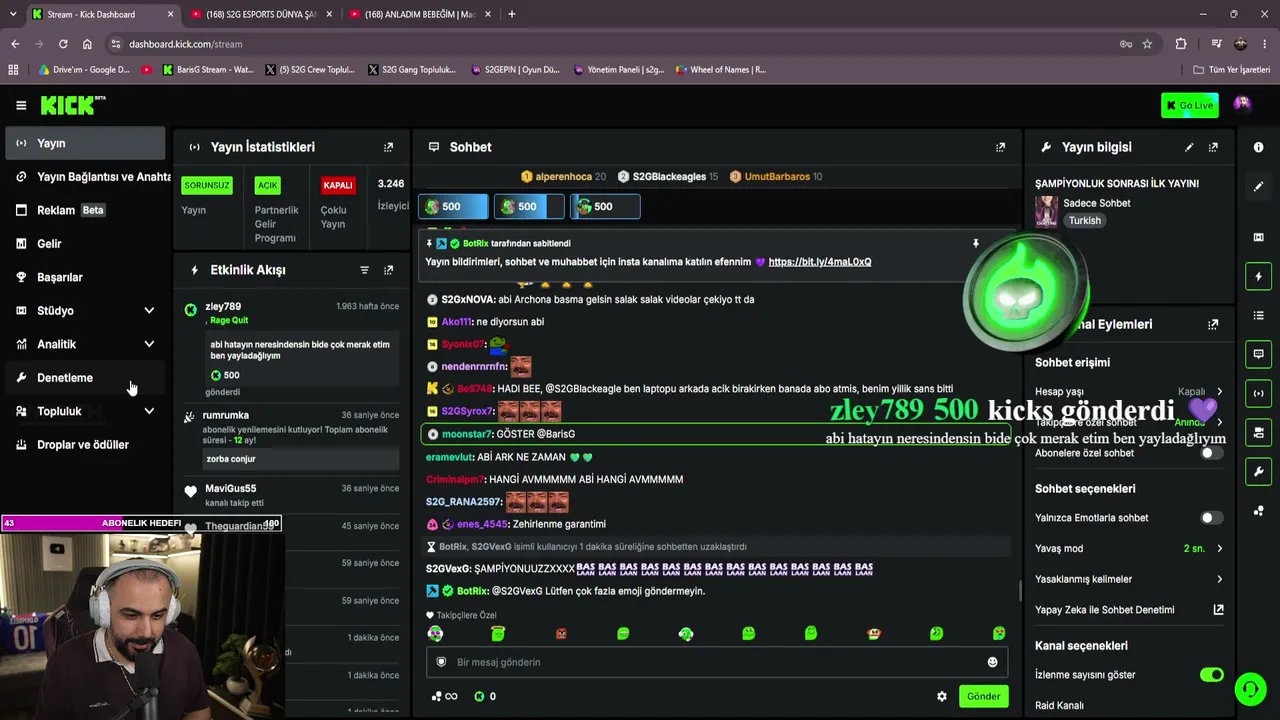The width and height of the screenshot is (1280, 720).
Task: Click the Raid Kanalı option
Action: [x=1059, y=705]
